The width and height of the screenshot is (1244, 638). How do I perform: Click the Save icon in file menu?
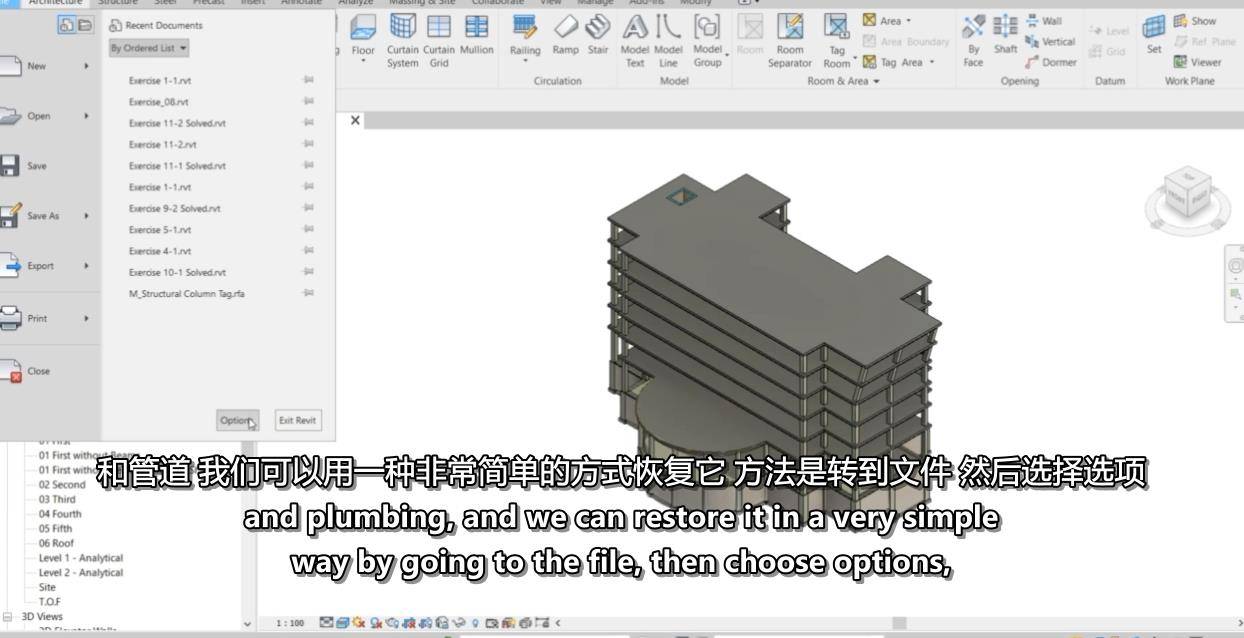(x=9, y=166)
